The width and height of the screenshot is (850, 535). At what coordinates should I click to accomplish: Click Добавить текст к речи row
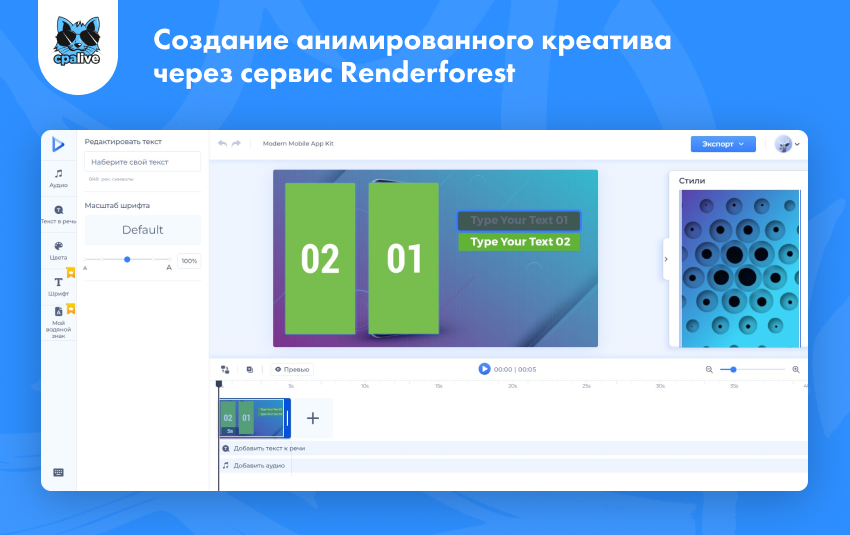[x=513, y=448]
